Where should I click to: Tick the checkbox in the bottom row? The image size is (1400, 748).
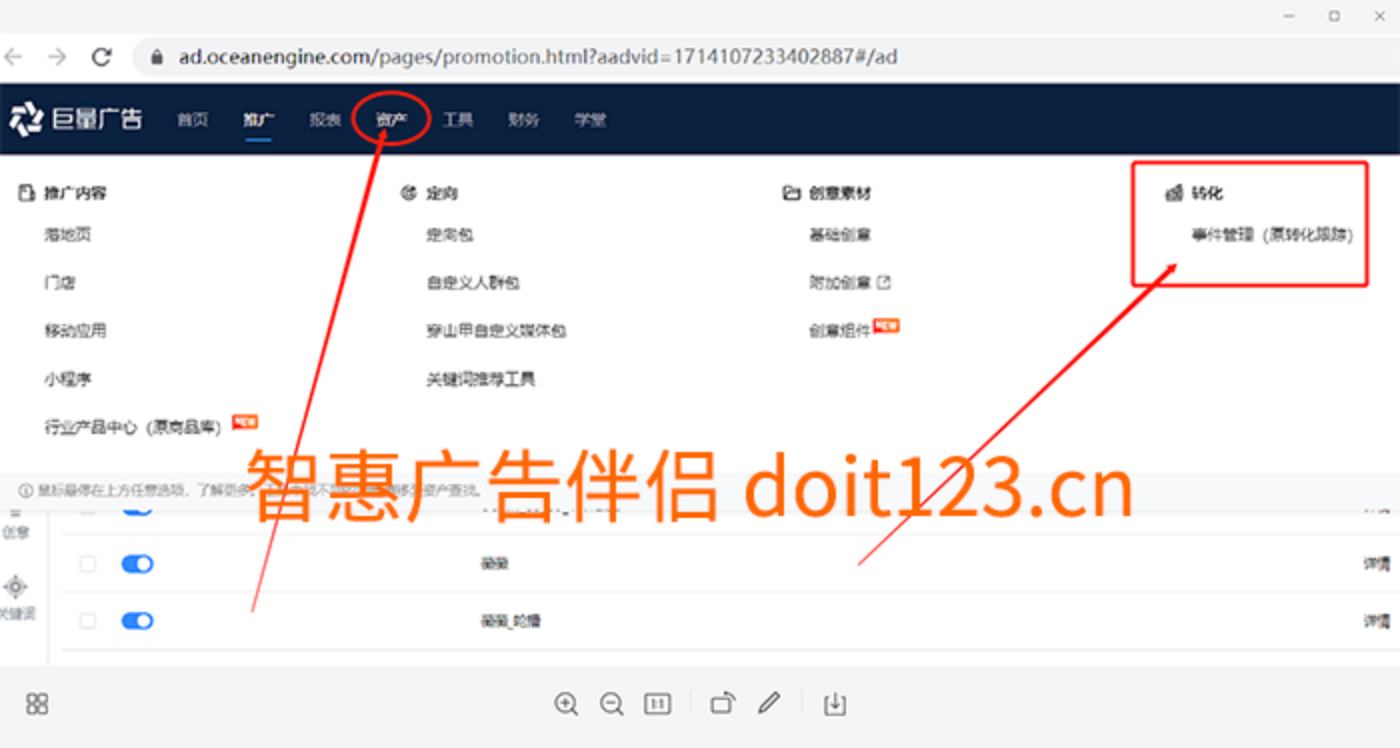click(x=88, y=621)
